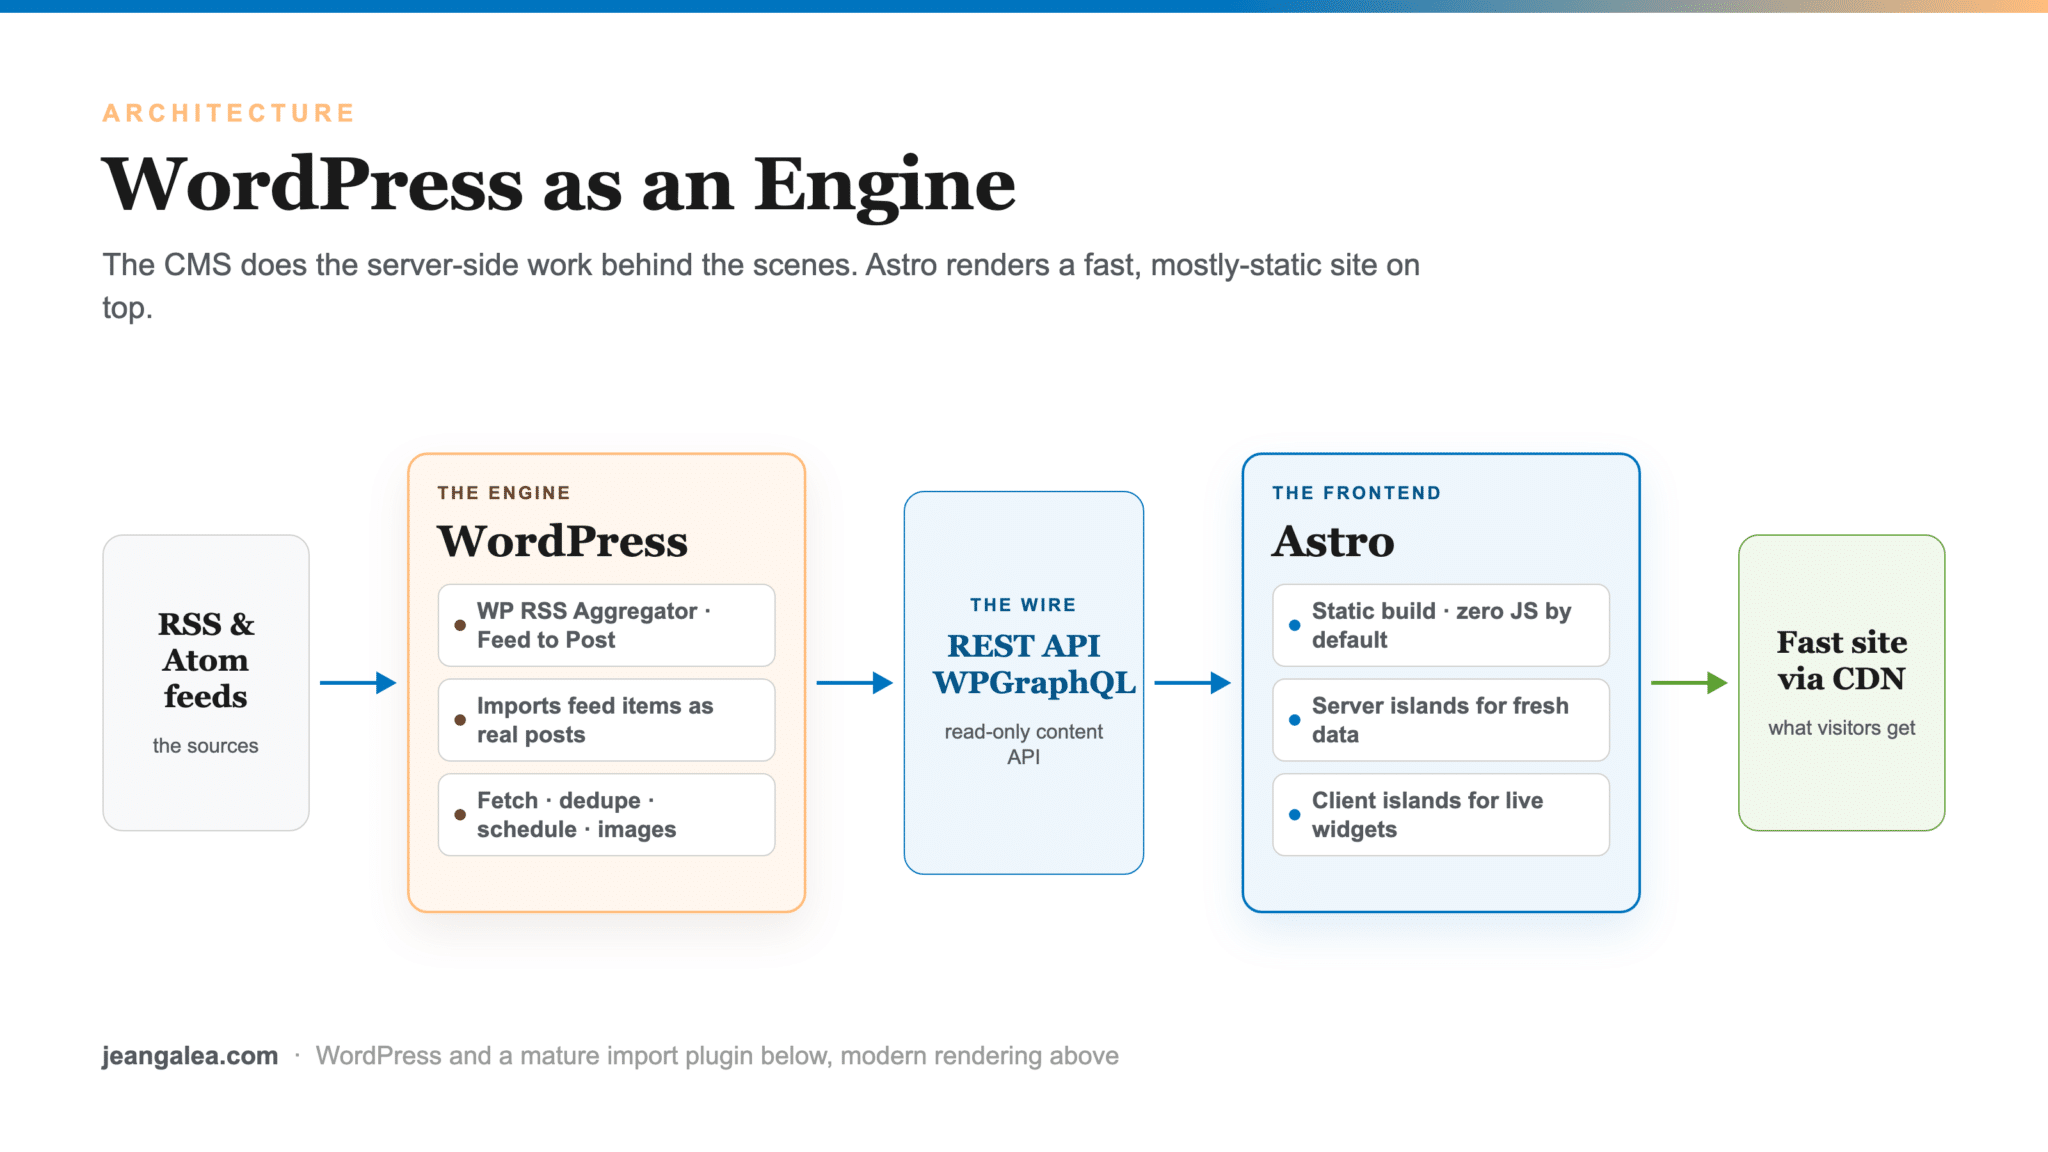Click footer text 'WordPress and a mature import plugin below'
The image size is (2048, 1152).
pos(574,1056)
